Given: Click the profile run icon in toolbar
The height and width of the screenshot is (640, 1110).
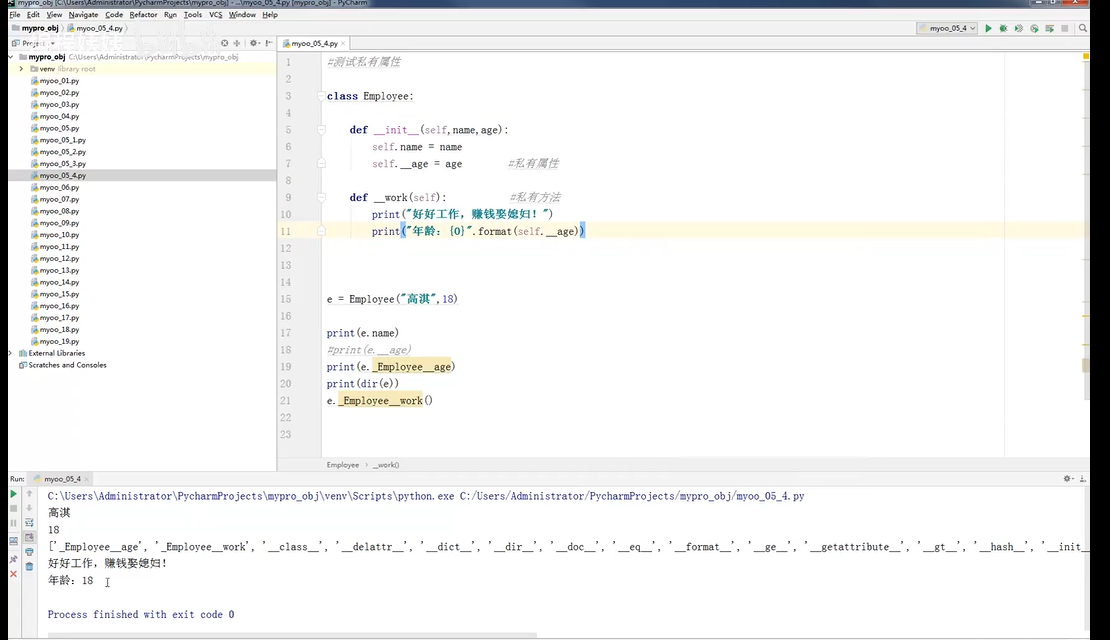Looking at the screenshot, I should coord(1034,28).
